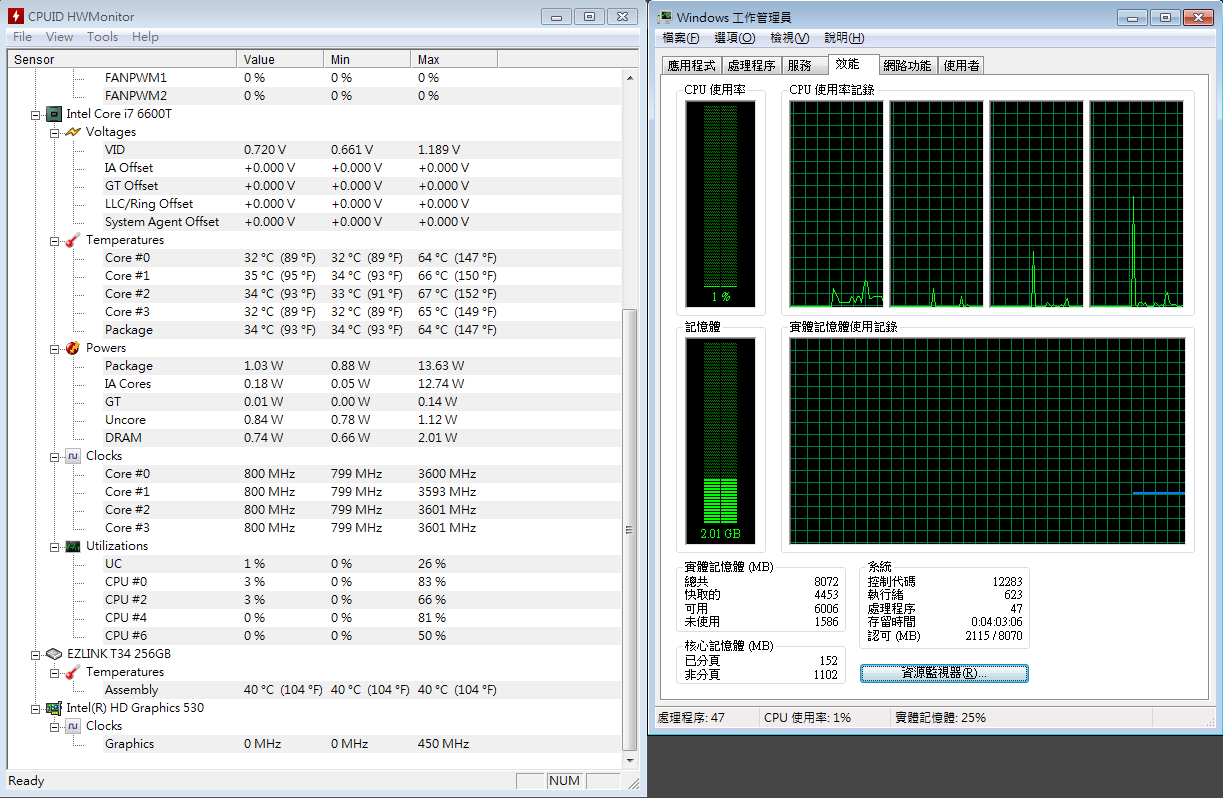
Task: Click the CPU Temperatures thermometer icon
Action: 73,240
